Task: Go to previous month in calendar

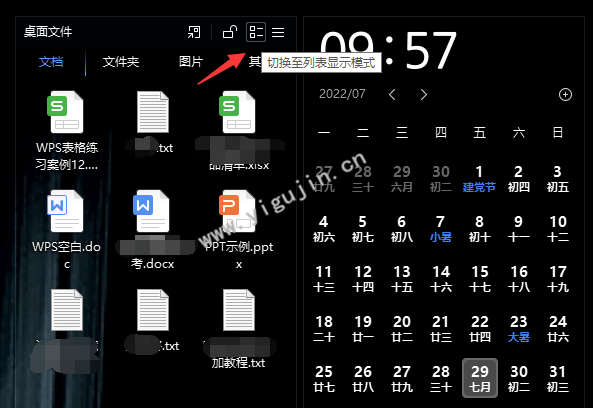Action: coord(392,95)
